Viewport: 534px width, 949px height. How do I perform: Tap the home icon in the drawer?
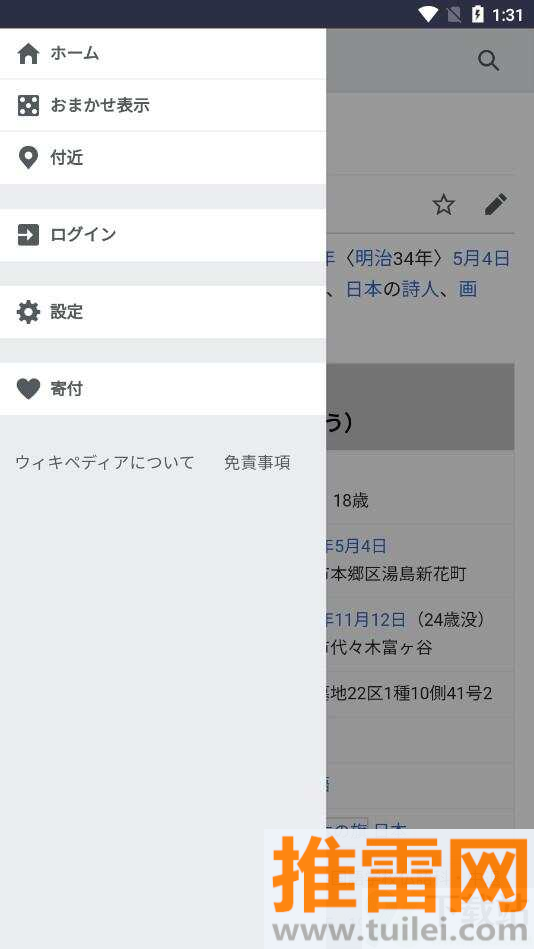click(28, 53)
